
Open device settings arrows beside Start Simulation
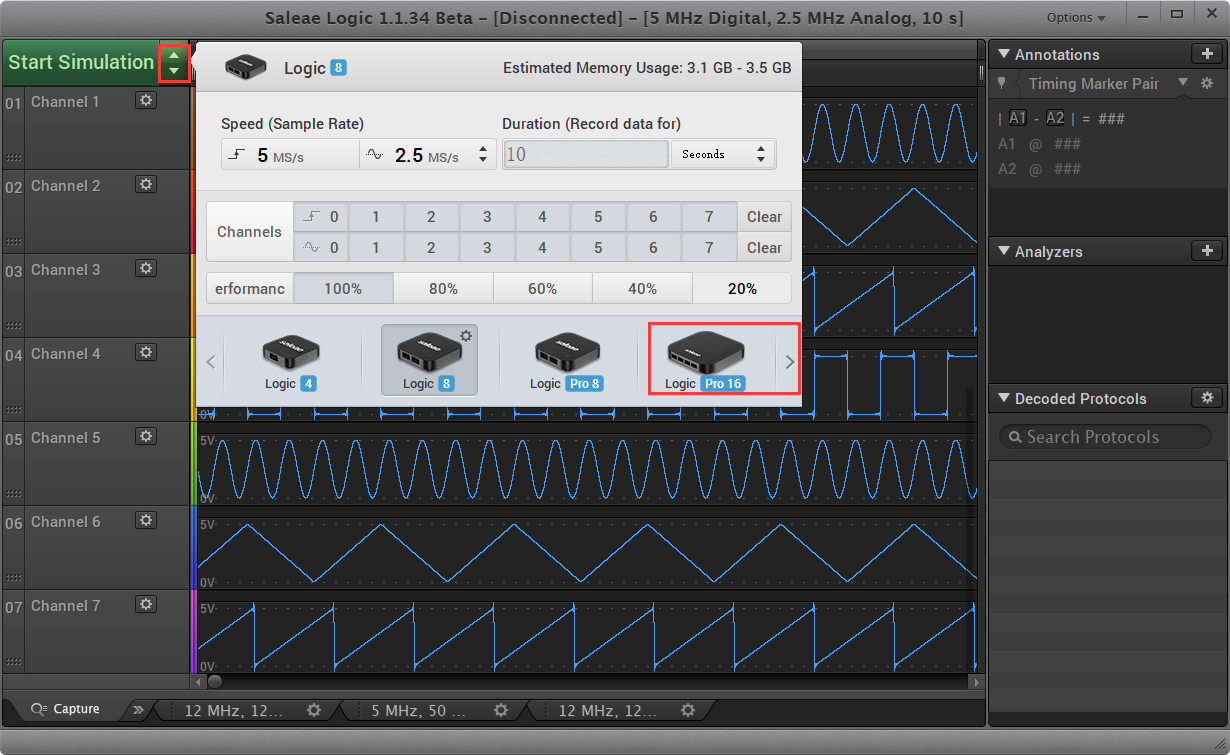pyautogui.click(x=175, y=63)
